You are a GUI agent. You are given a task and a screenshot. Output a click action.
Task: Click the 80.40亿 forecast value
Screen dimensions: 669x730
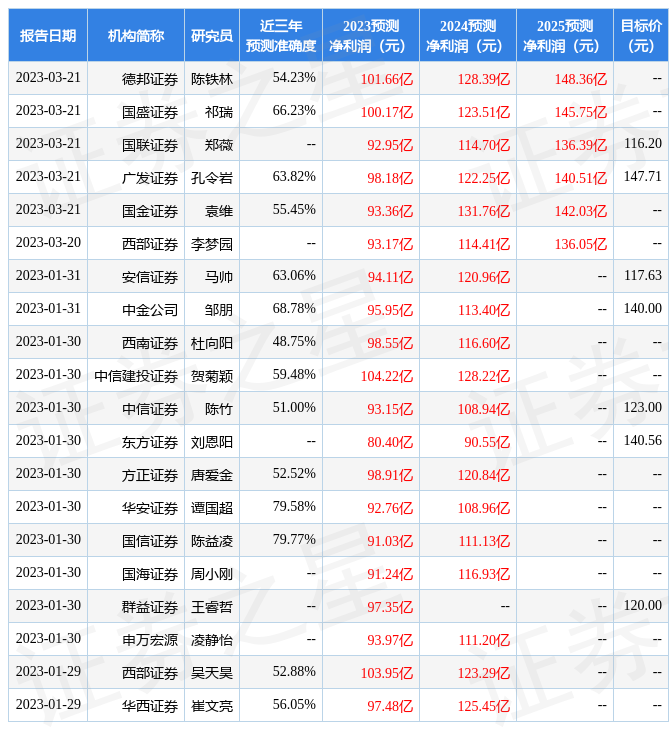(390, 442)
